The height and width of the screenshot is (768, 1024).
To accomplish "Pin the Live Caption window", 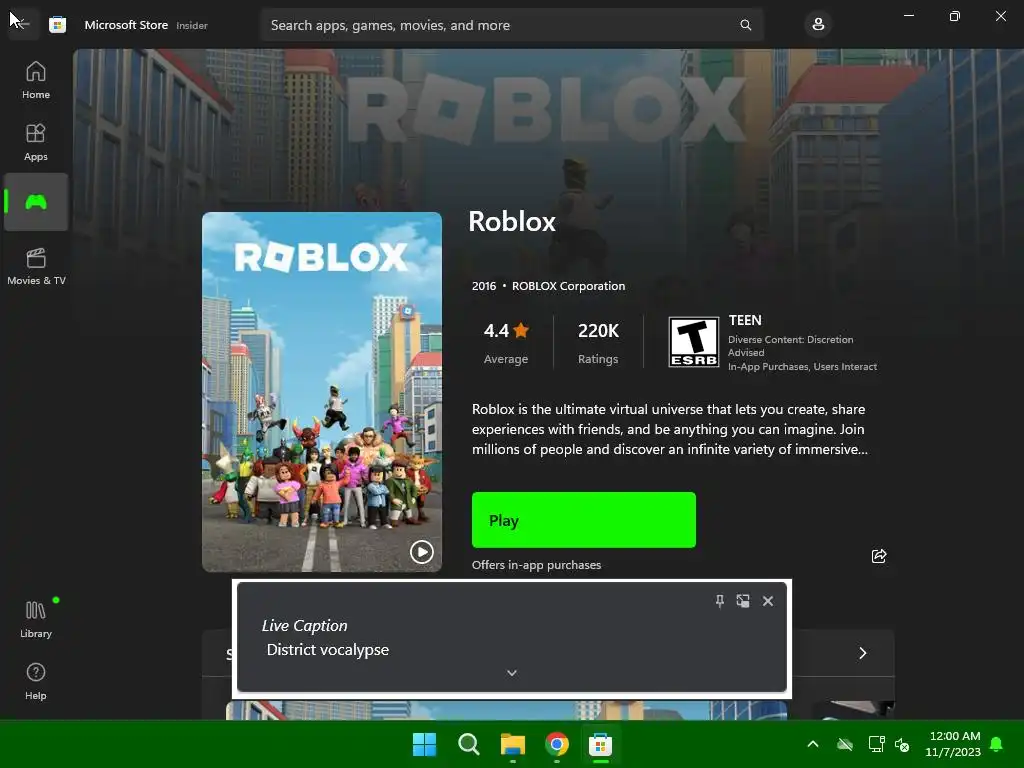I will pos(720,601).
